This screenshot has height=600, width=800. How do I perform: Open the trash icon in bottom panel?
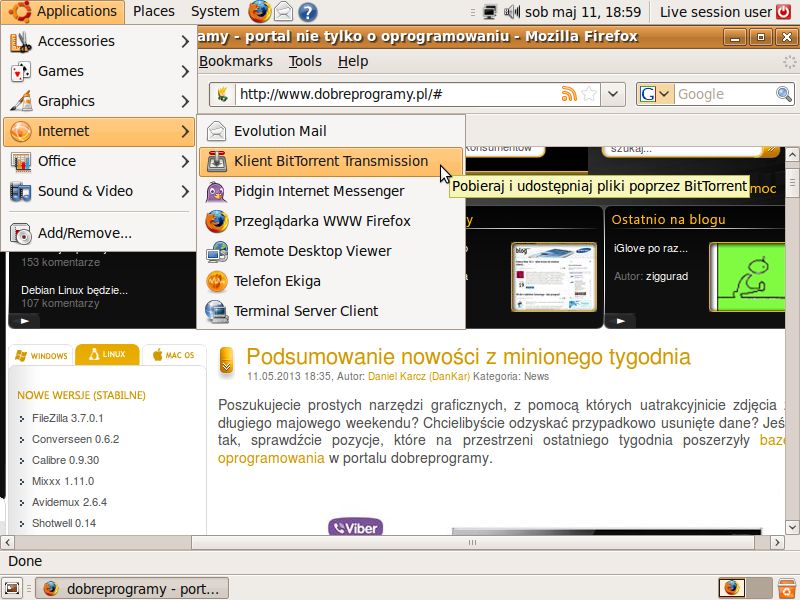pyautogui.click(x=788, y=588)
